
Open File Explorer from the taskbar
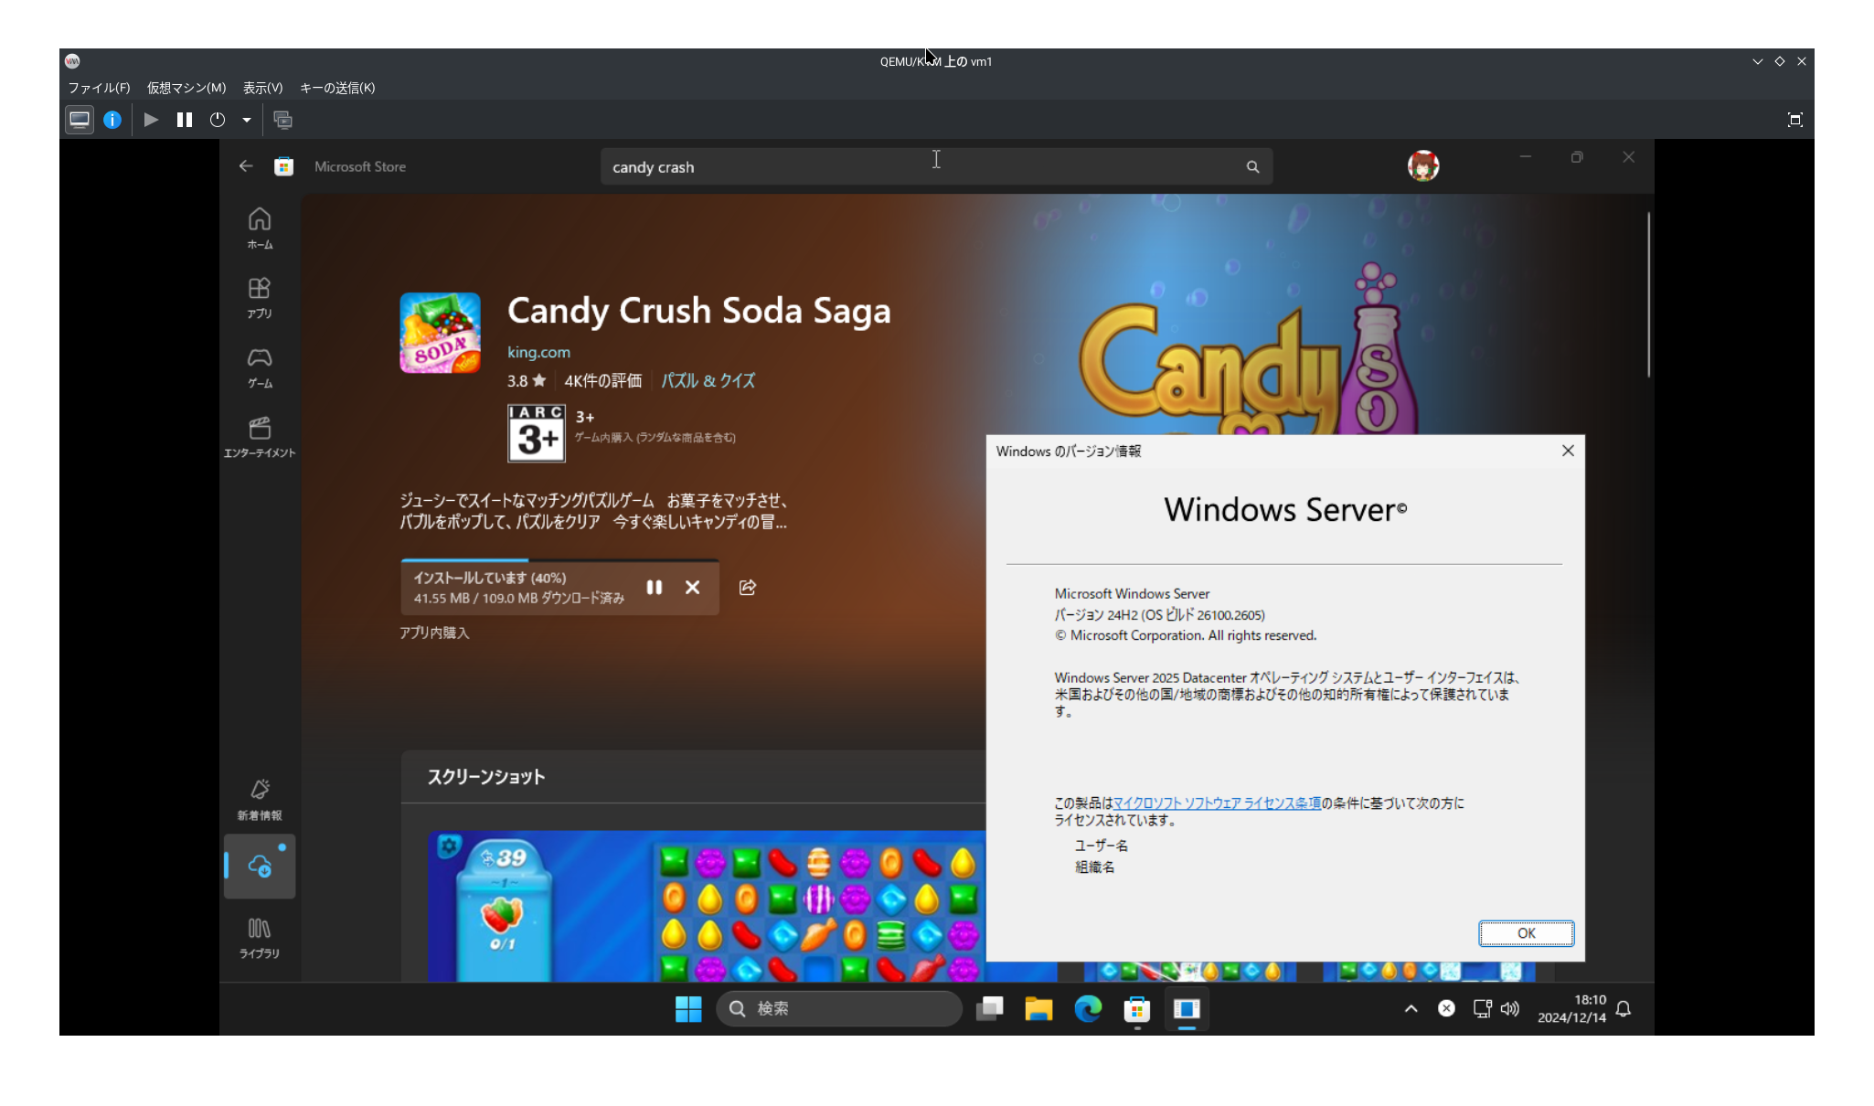(1039, 1009)
